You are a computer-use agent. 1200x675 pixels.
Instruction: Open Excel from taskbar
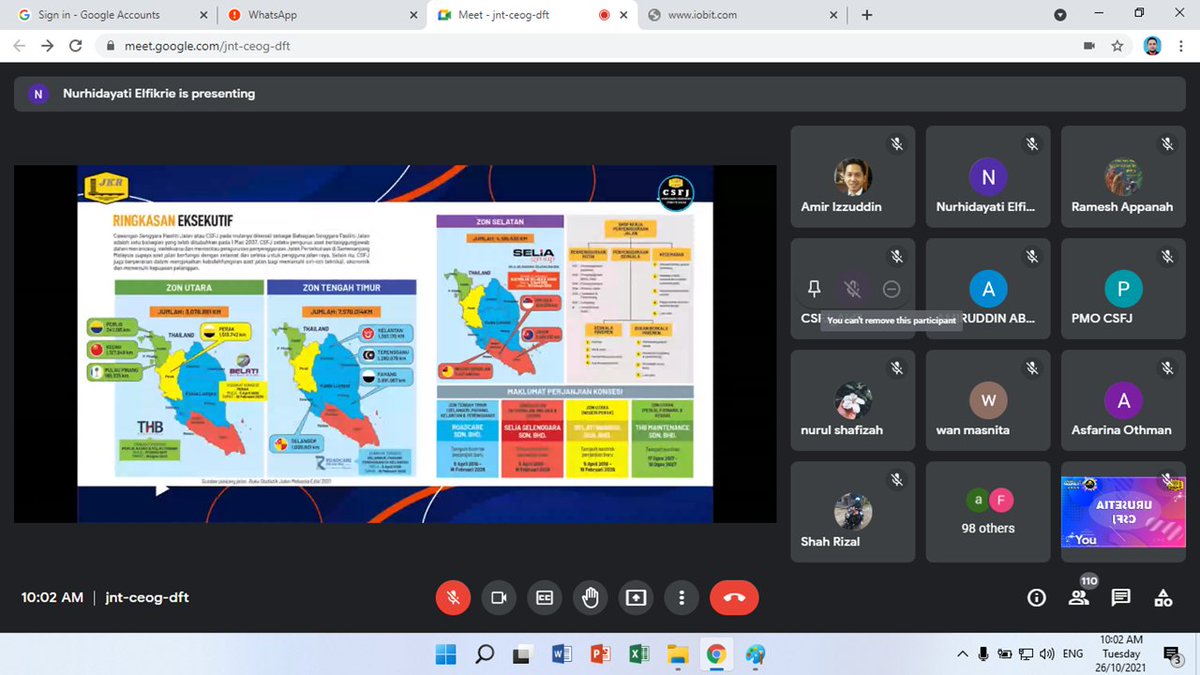coord(639,654)
